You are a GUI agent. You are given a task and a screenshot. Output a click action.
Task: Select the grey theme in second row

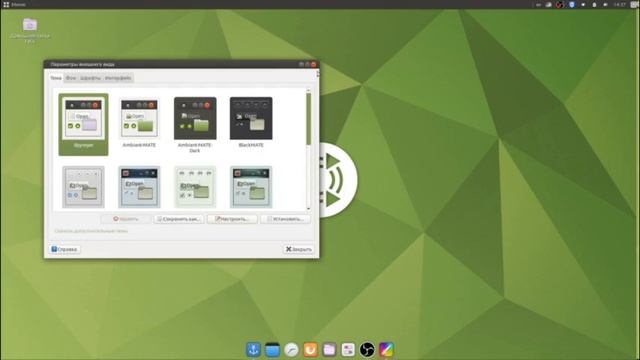tap(83, 187)
